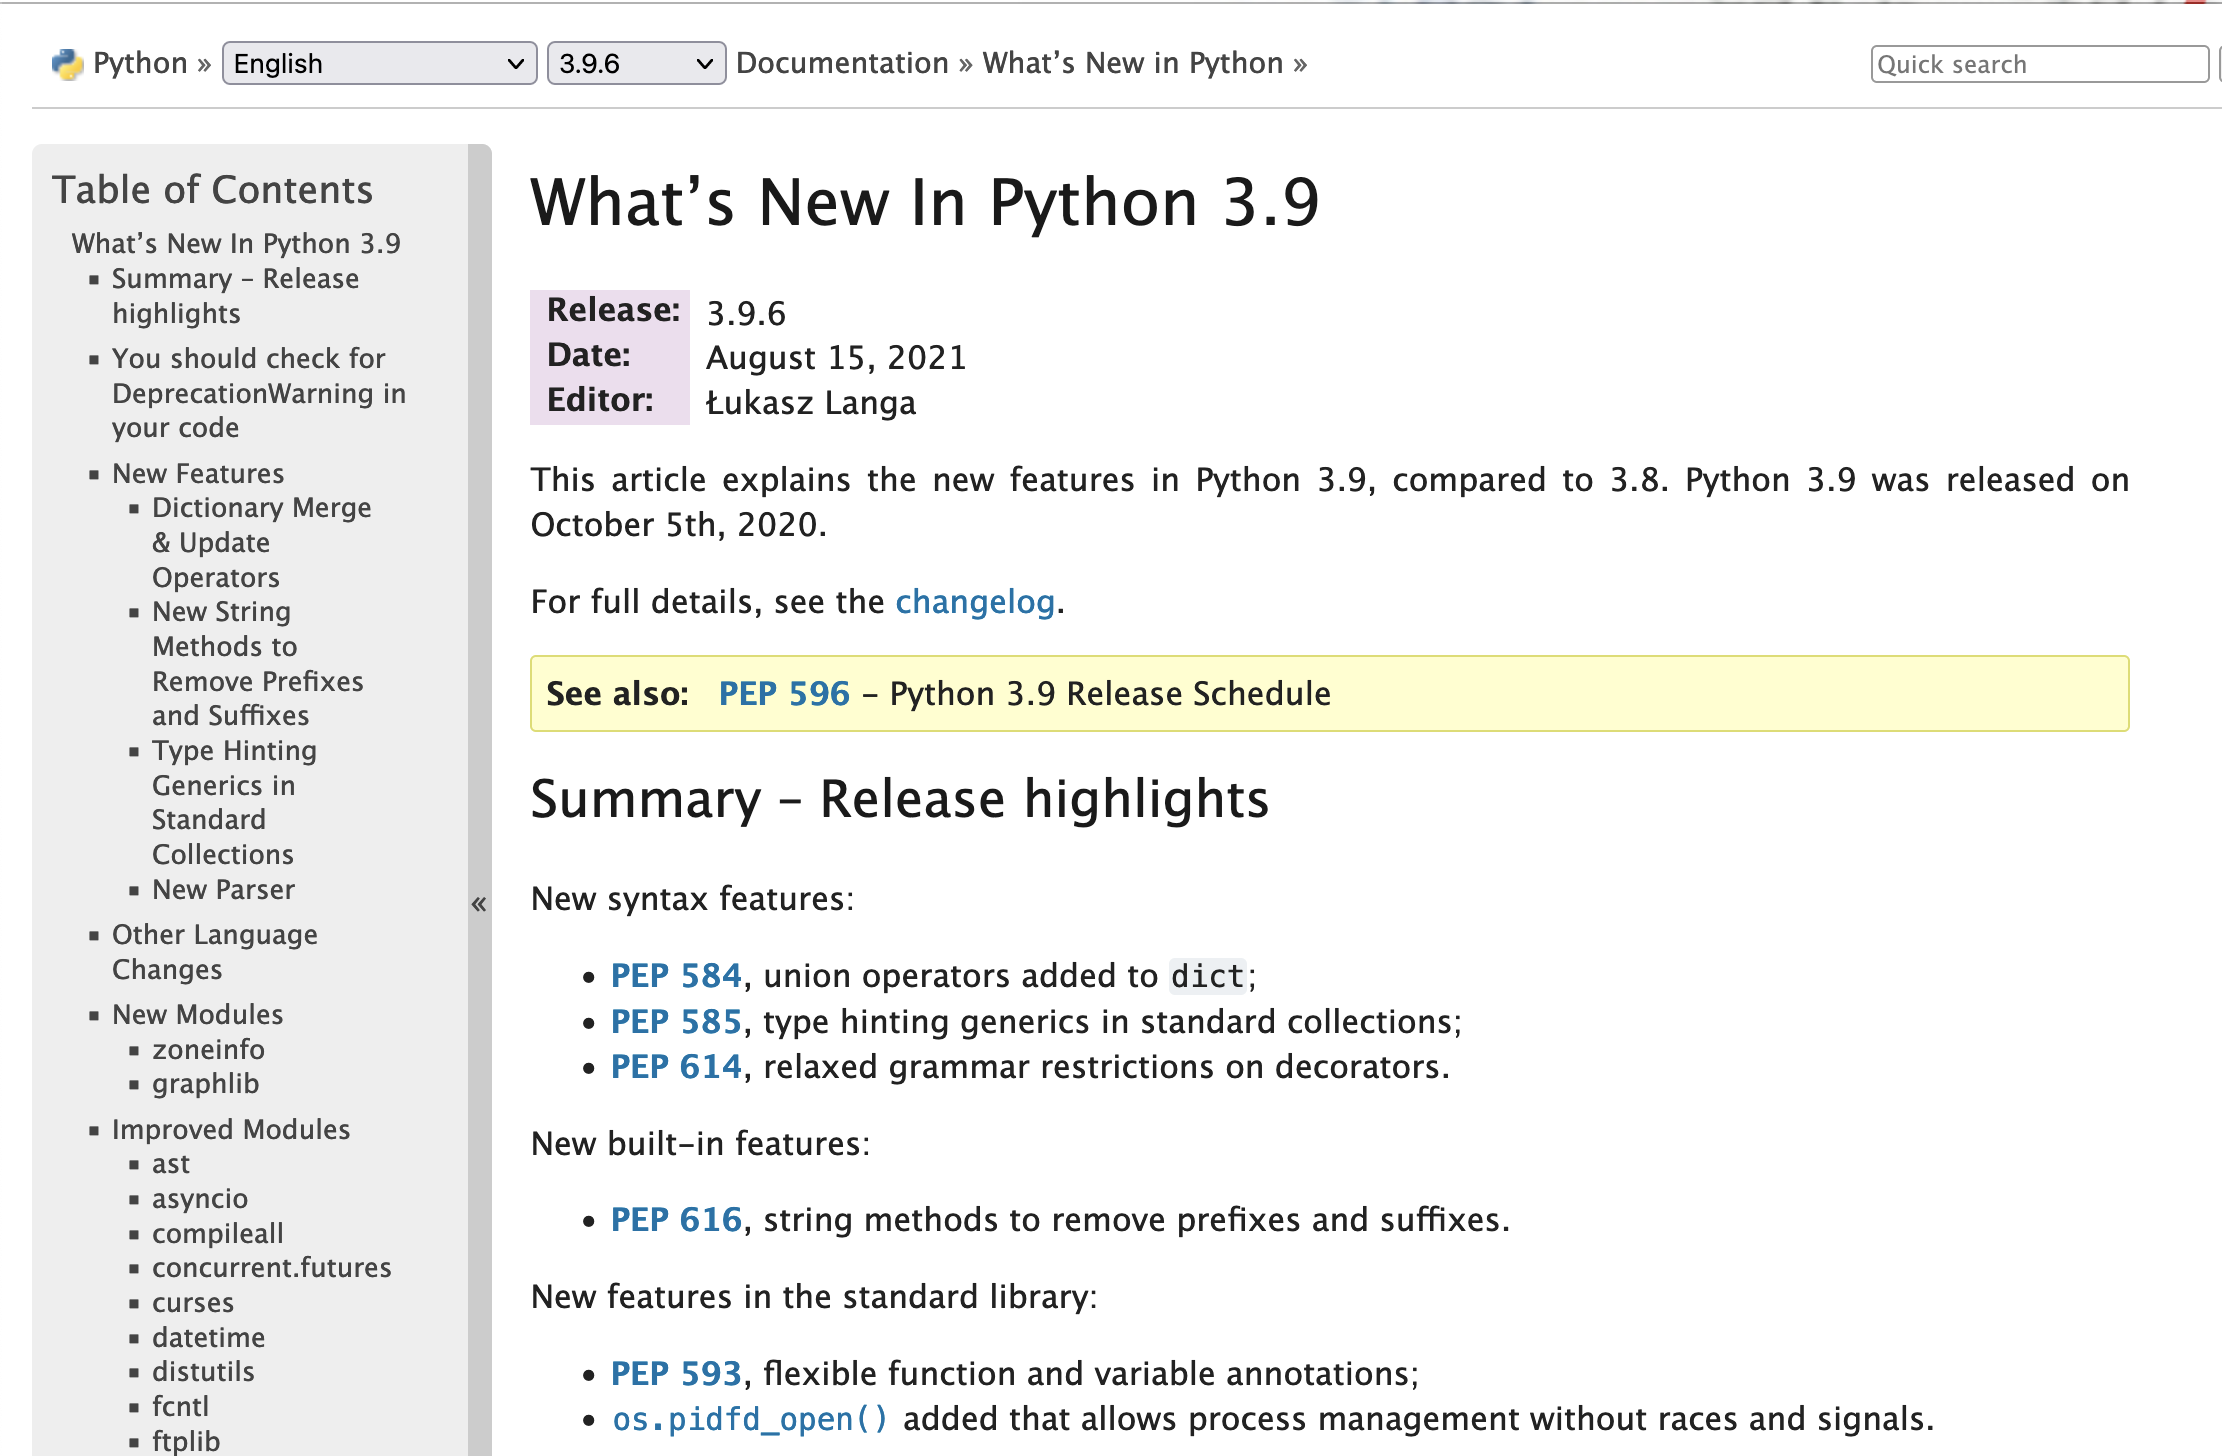Select fcntl in the sidebar
The image size is (2222, 1456).
[180, 1407]
